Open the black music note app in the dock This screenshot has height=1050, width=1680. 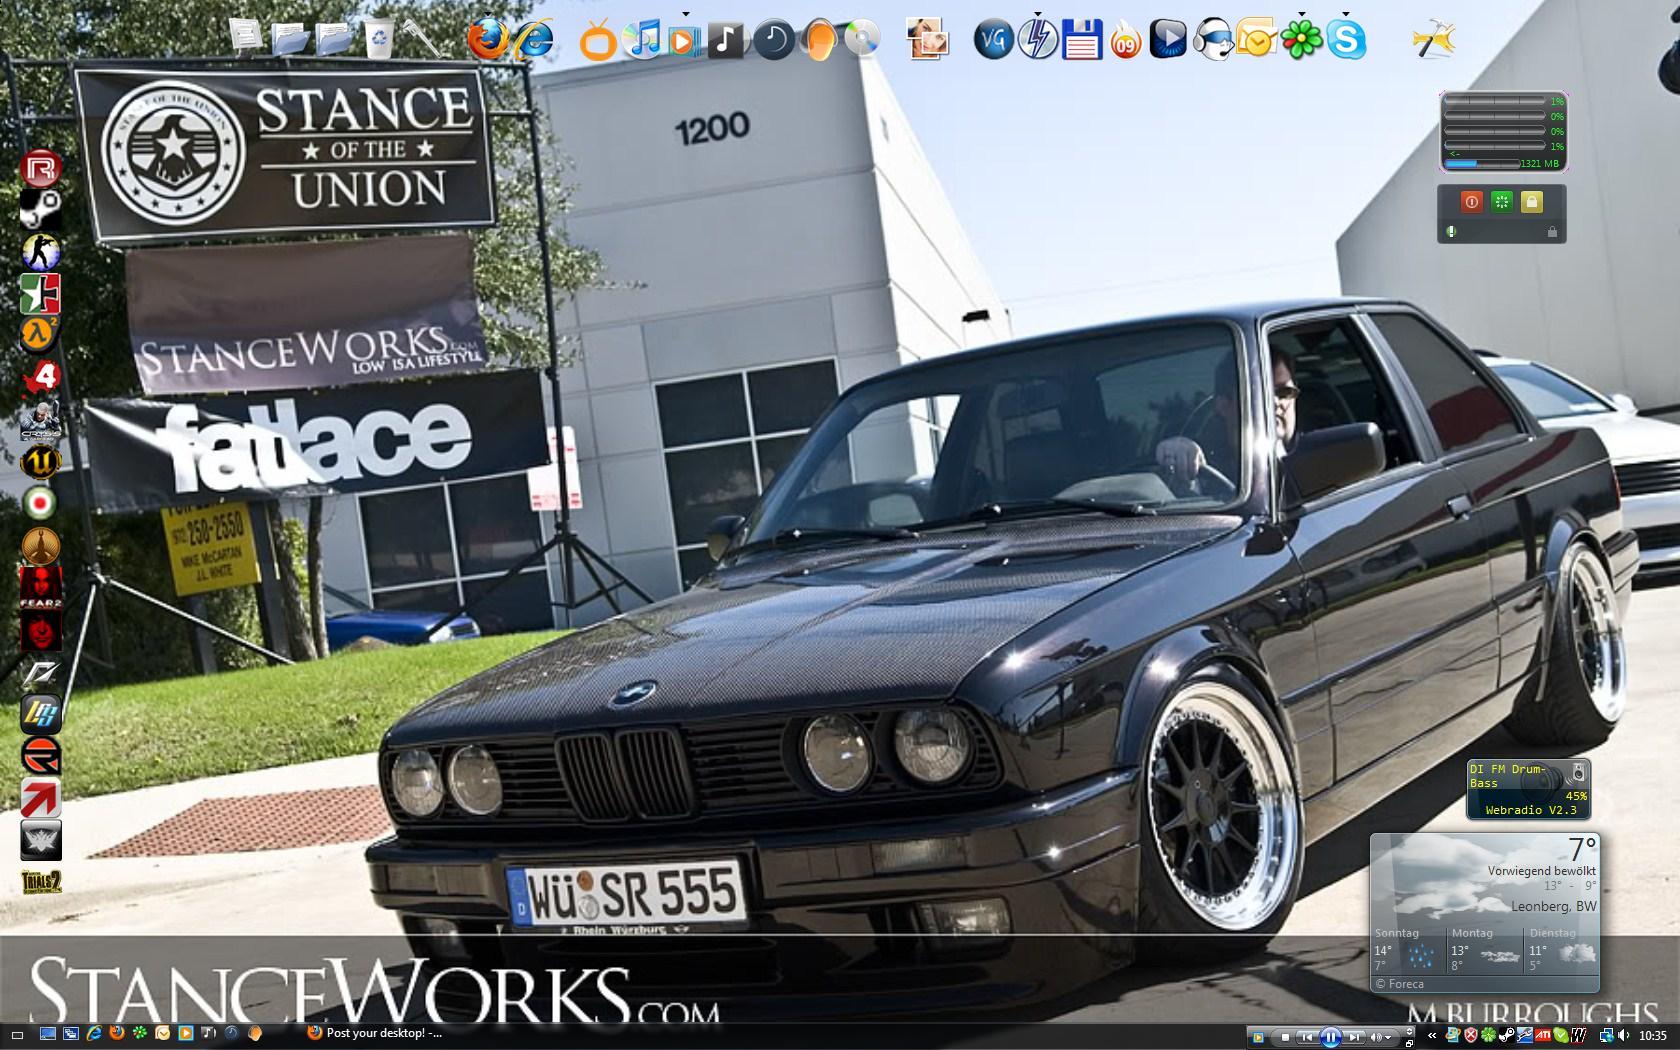point(727,40)
